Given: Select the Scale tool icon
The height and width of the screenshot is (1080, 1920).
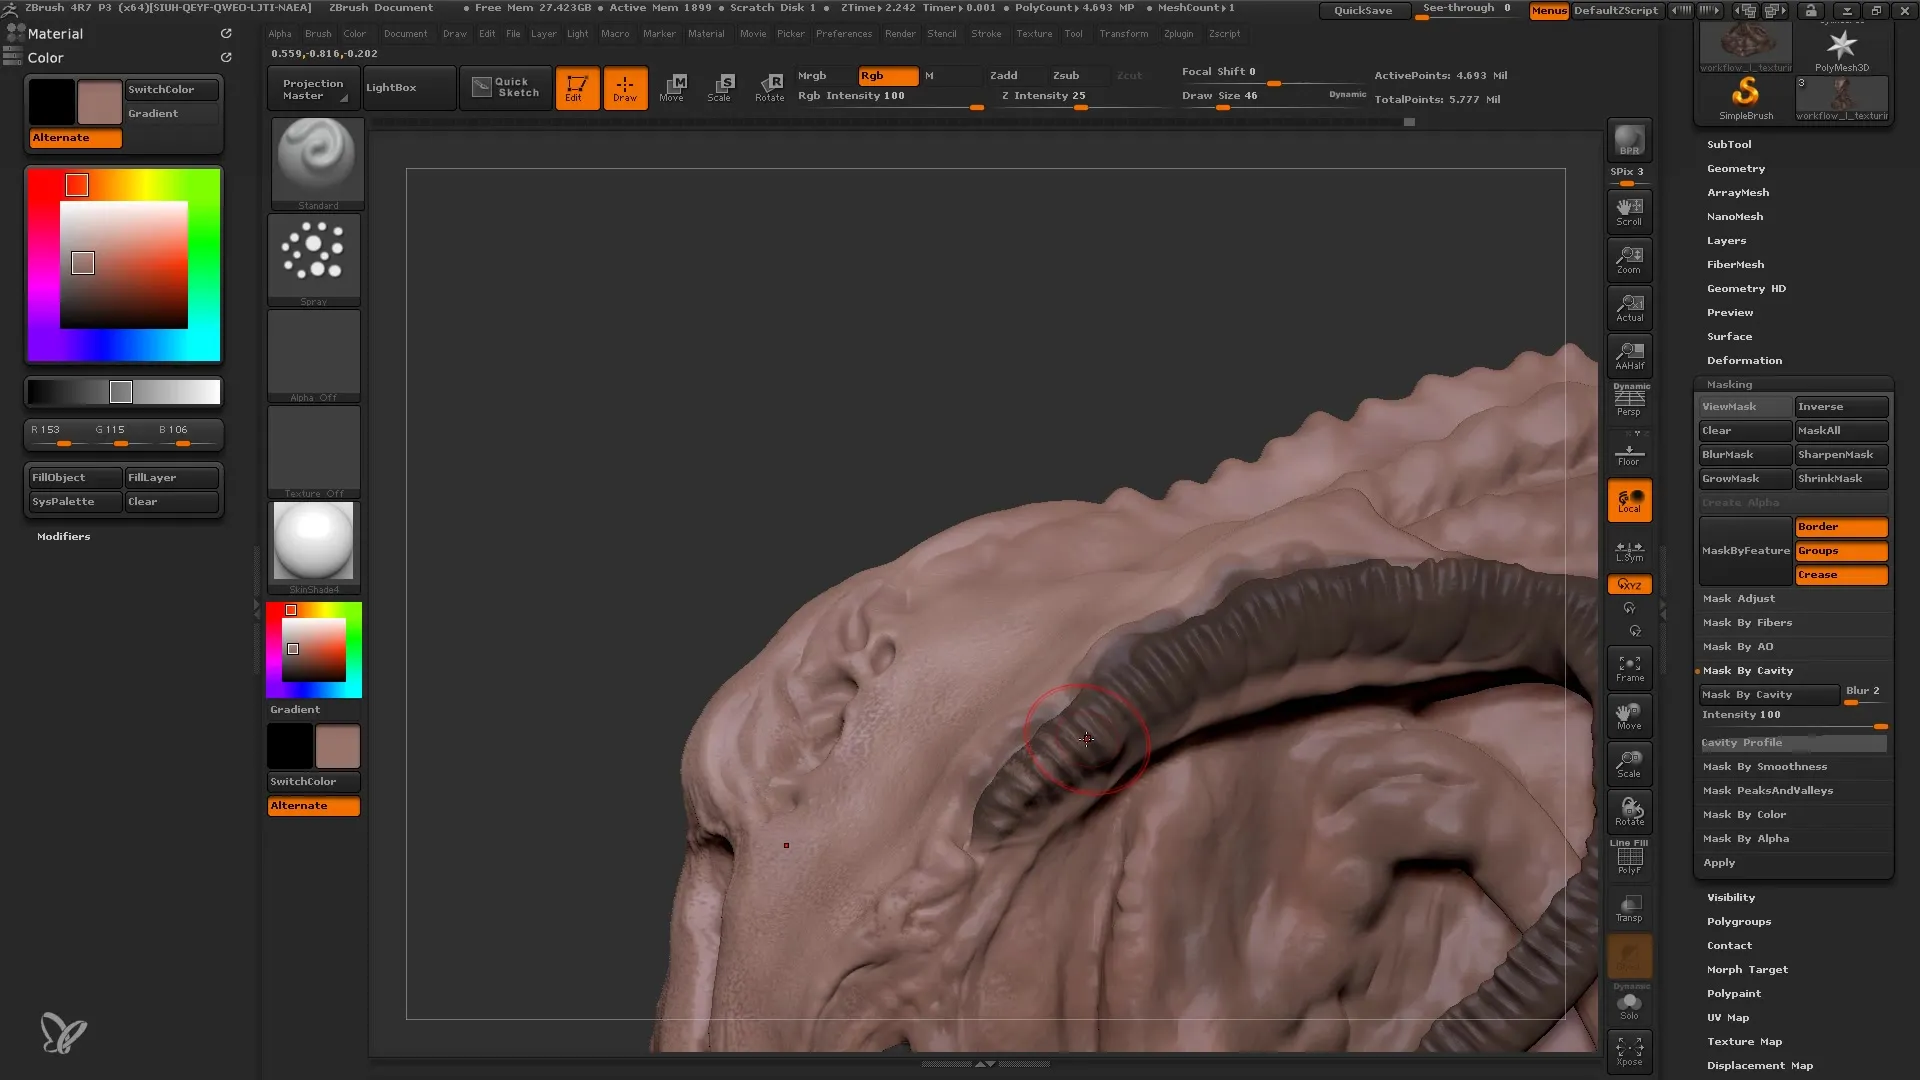Looking at the screenshot, I should point(721,86).
